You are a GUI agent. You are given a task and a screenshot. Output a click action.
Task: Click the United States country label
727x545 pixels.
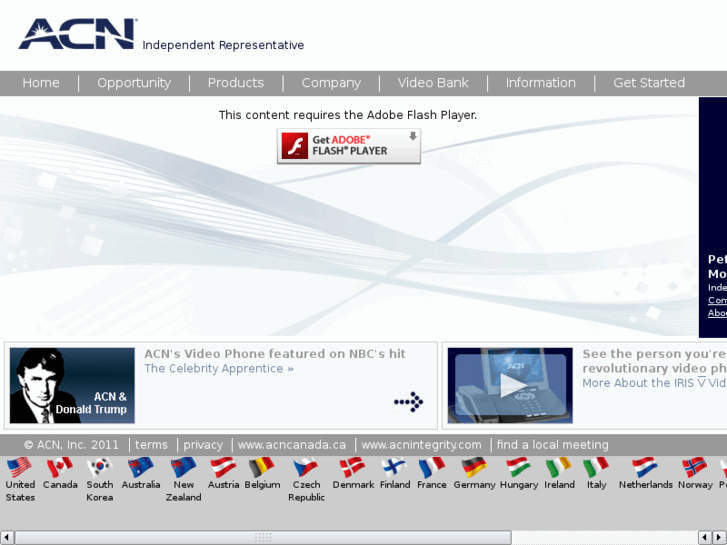[x=20, y=491]
